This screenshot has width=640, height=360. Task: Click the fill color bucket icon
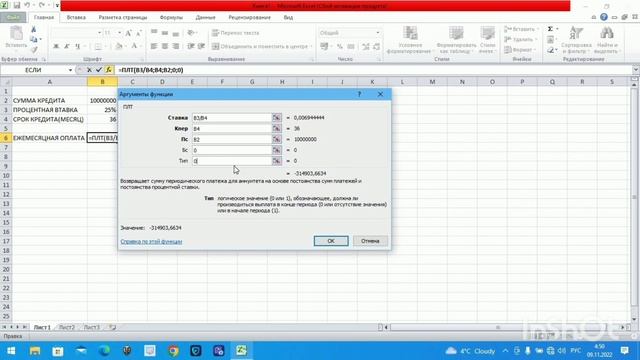pos(119,47)
